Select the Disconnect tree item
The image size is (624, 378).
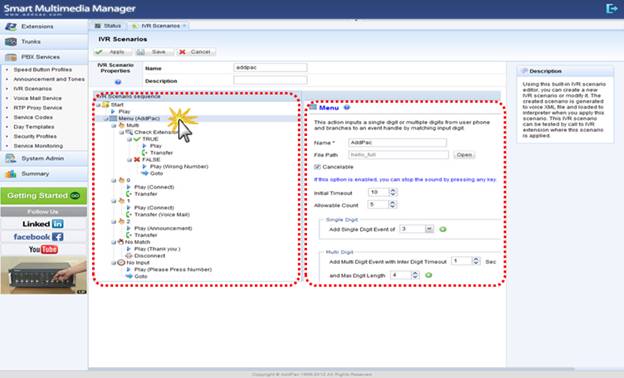(x=150, y=256)
